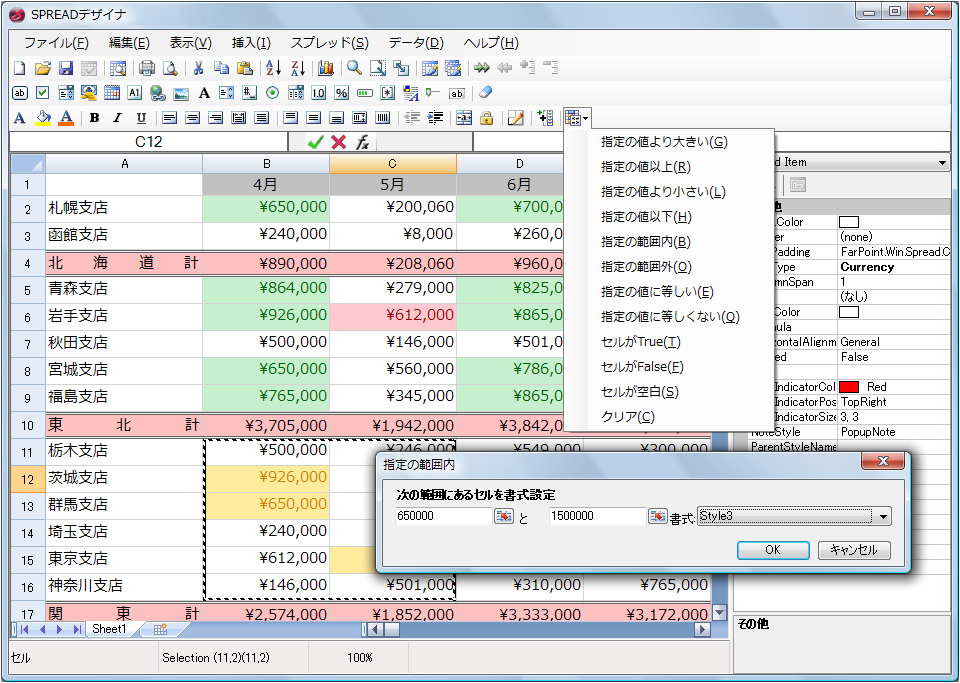
Task: Toggle italic formatting
Action: [x=116, y=117]
